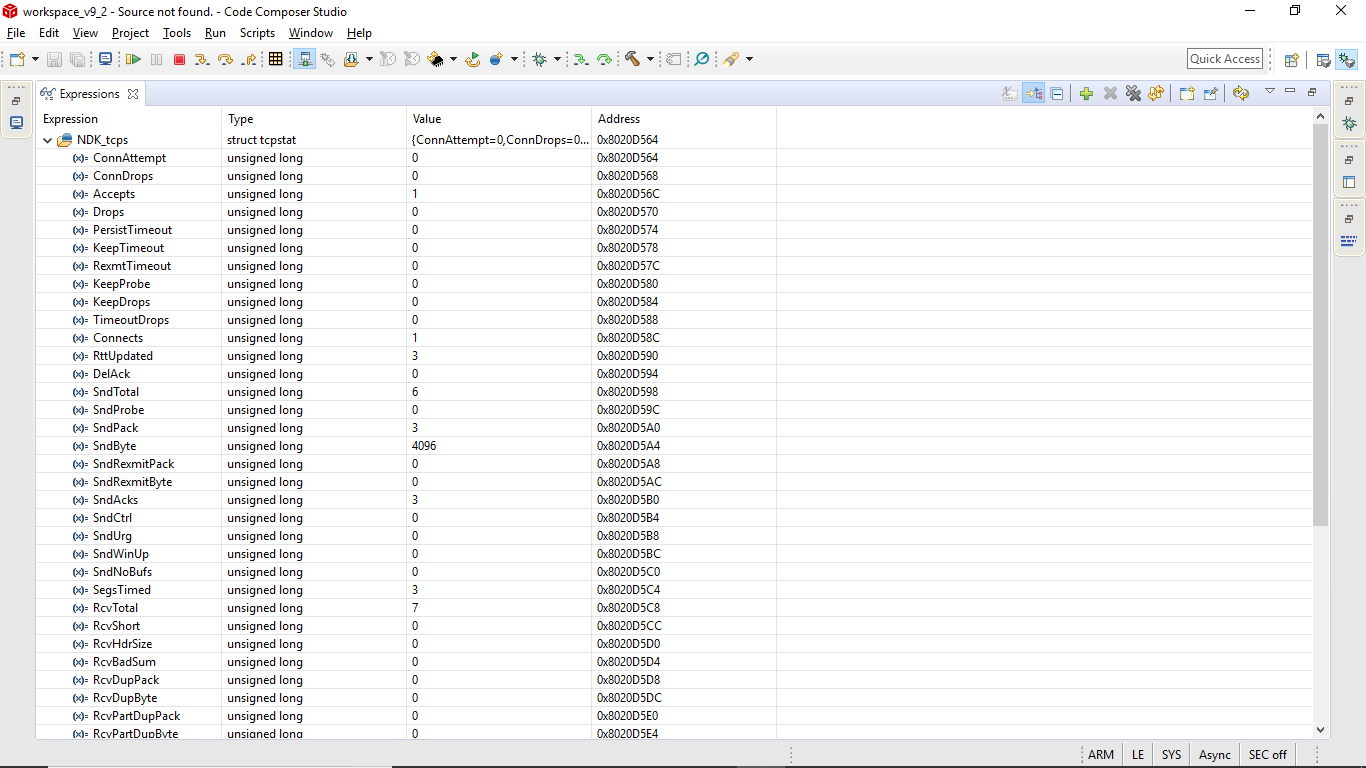The height and width of the screenshot is (768, 1366).
Task: Terminate the debug session with red square
Action: [180, 59]
